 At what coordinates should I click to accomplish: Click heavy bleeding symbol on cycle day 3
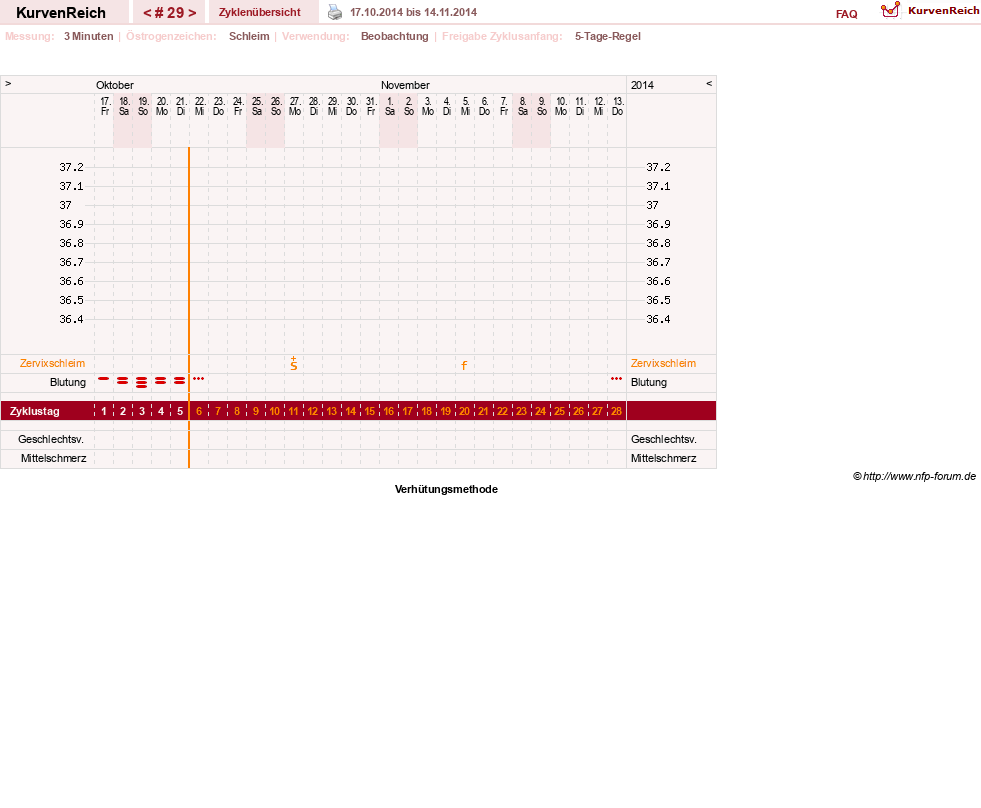pyautogui.click(x=142, y=382)
